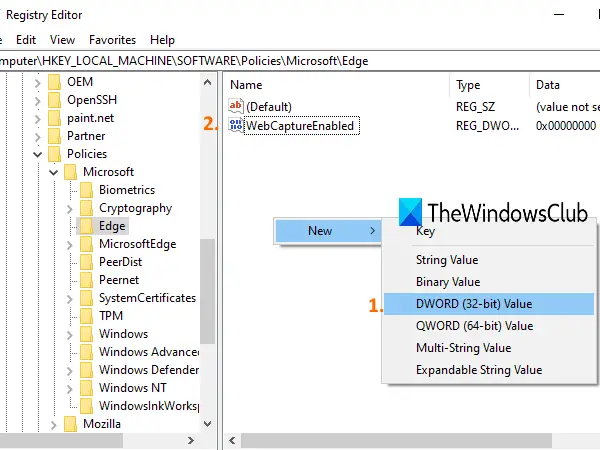Collapse the Microsoft key
The width and height of the screenshot is (600, 450).
[x=54, y=173]
